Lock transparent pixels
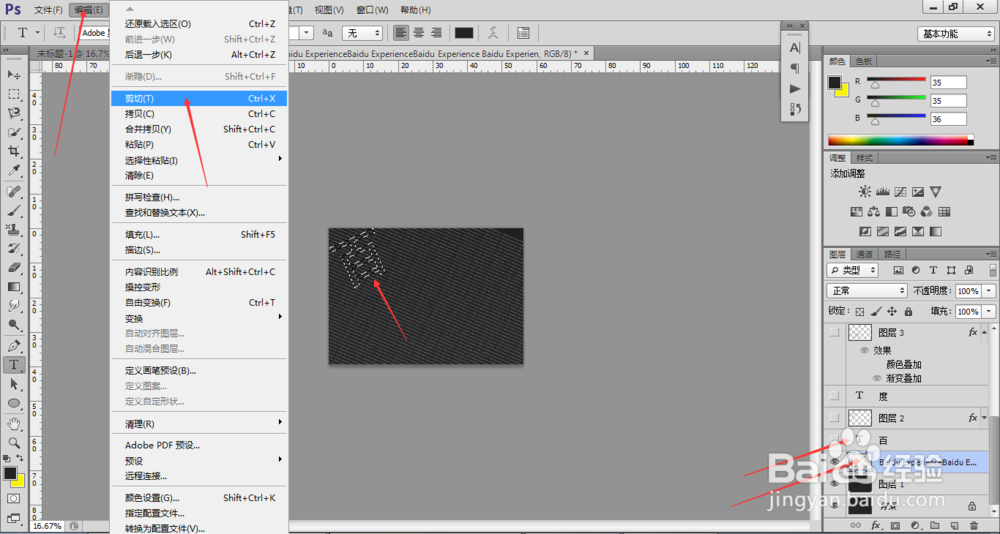Viewport: 1000px width, 534px height. 860,311
